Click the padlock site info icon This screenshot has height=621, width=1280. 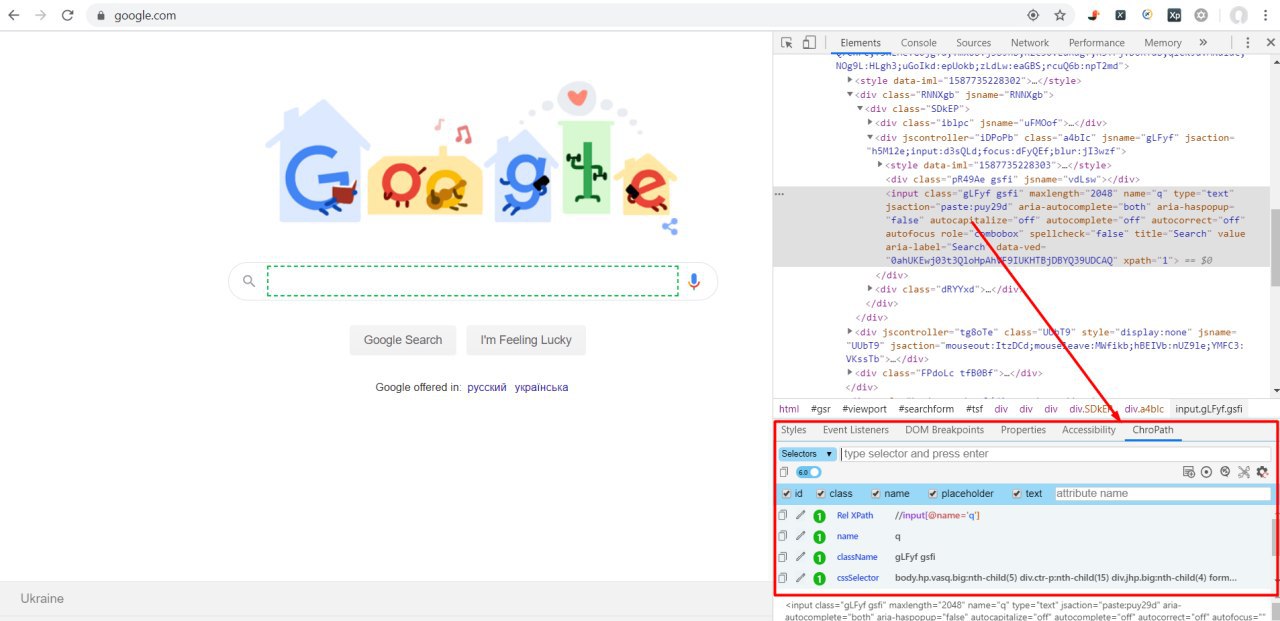(x=100, y=16)
